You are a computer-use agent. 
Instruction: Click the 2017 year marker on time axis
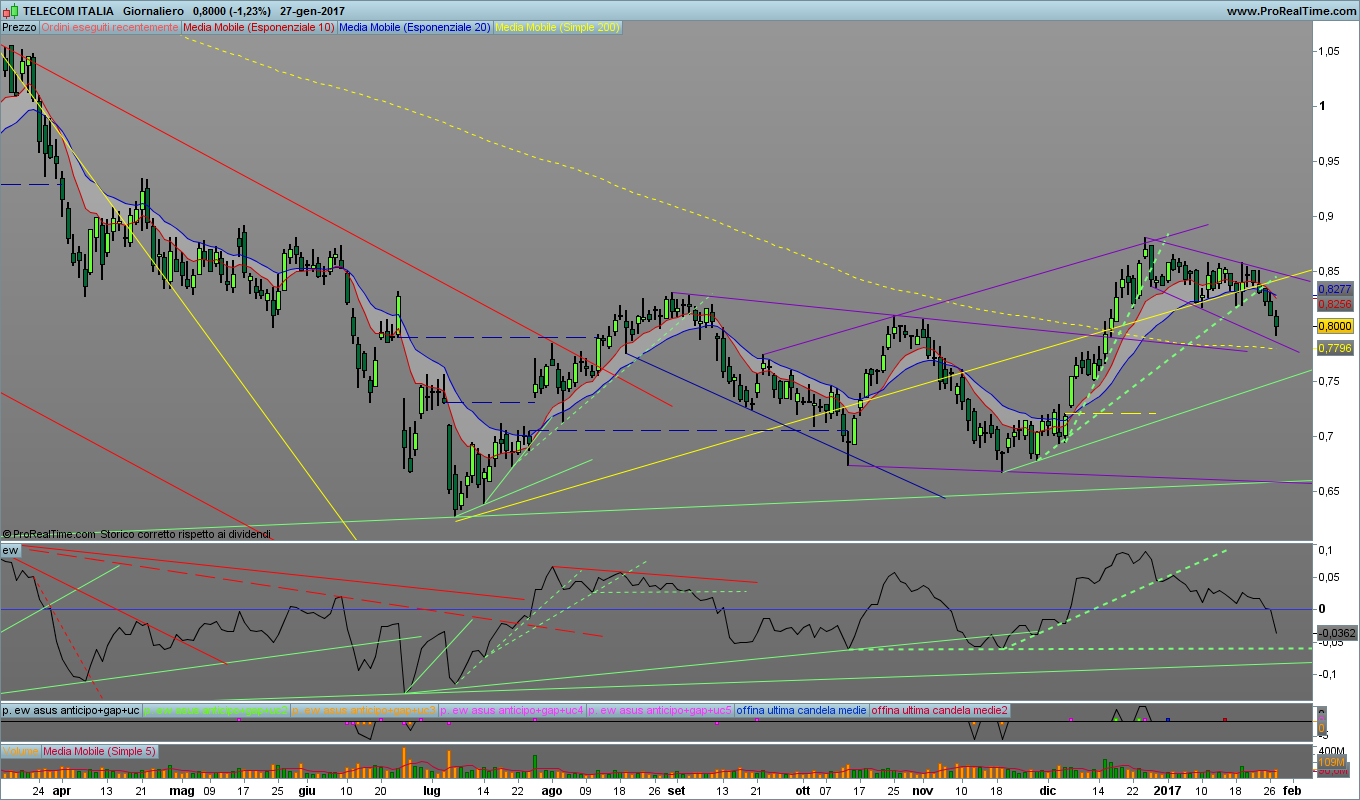tap(1168, 790)
